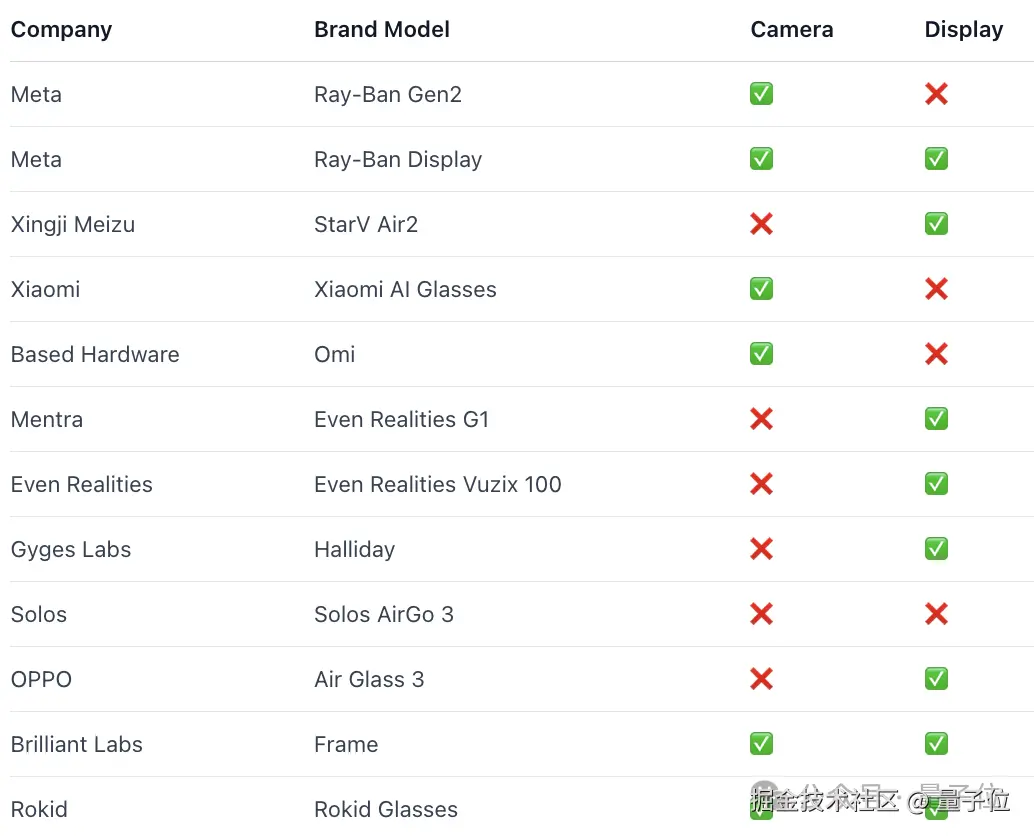
Task: Click the Rokid Glasses model cell
Action: coord(386,809)
